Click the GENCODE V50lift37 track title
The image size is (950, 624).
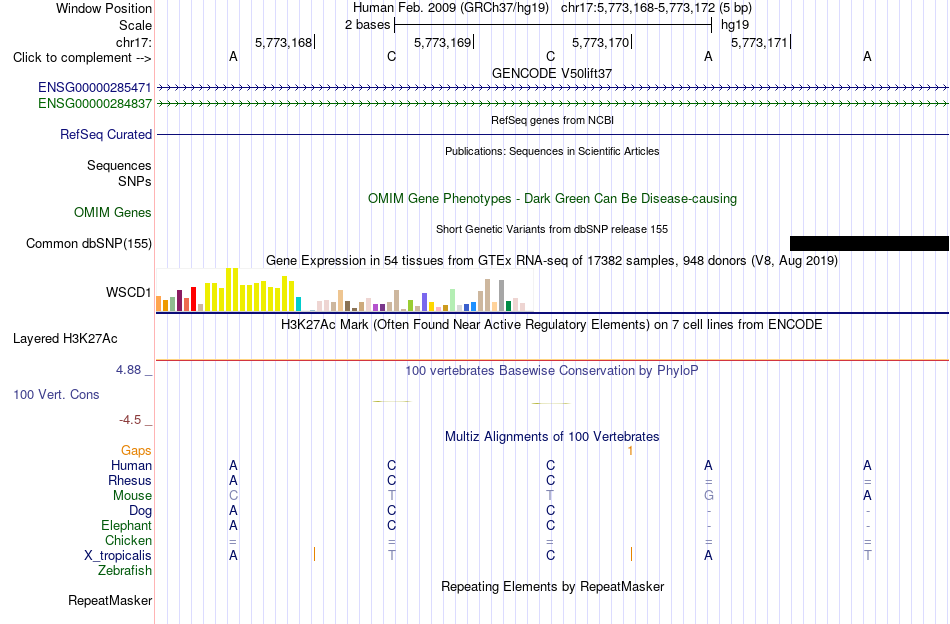(x=552, y=73)
